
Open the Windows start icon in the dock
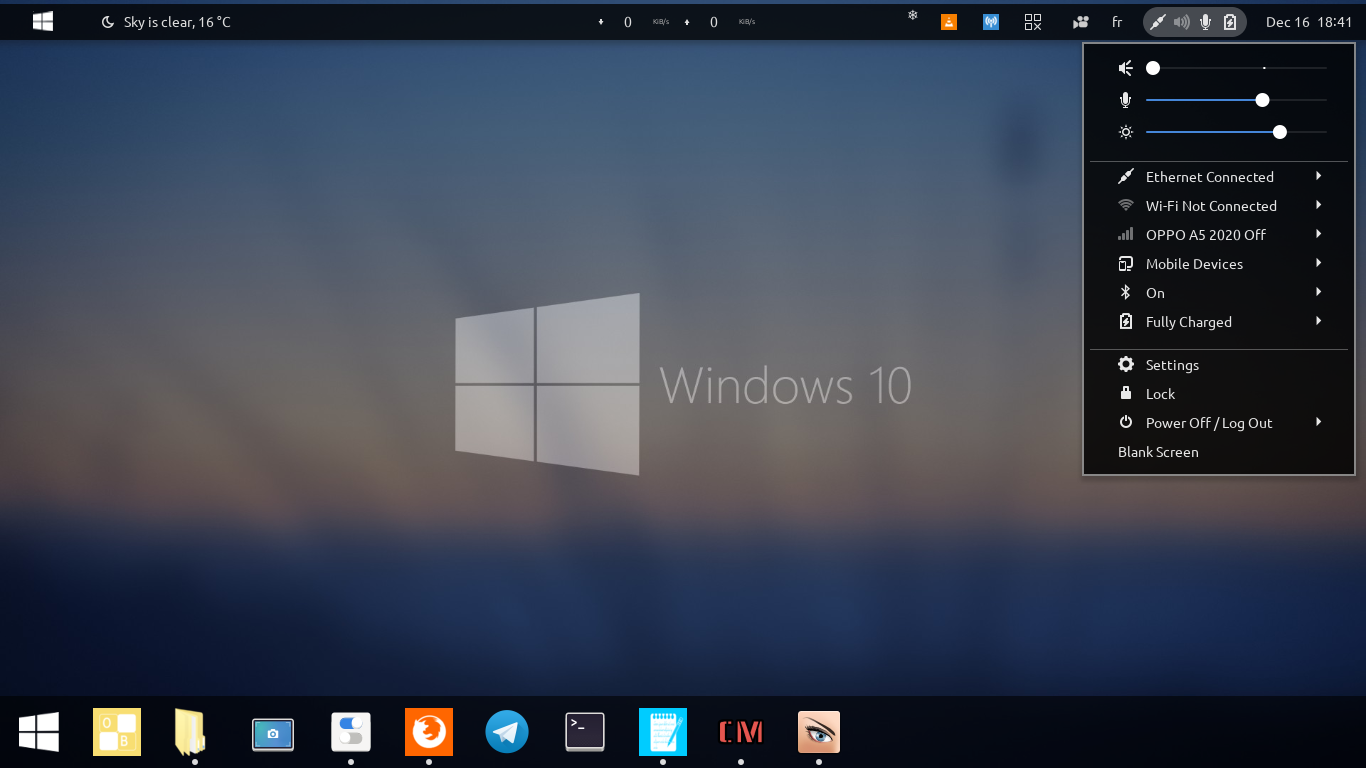pyautogui.click(x=39, y=732)
